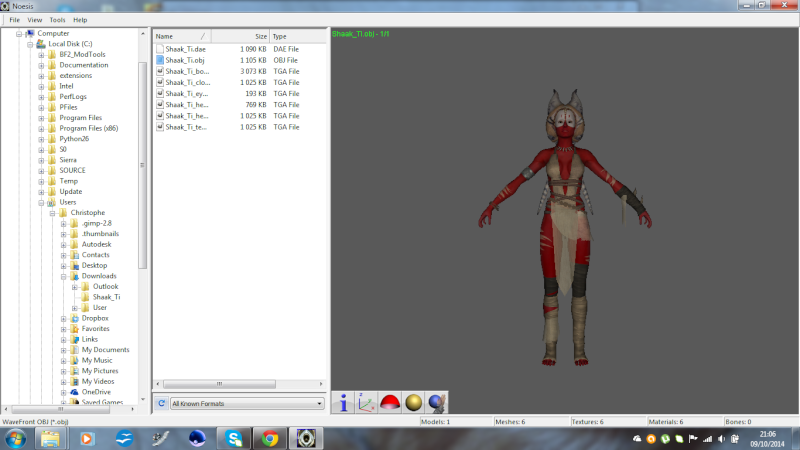
Task: Click the network signal tray icon
Action: [708, 439]
